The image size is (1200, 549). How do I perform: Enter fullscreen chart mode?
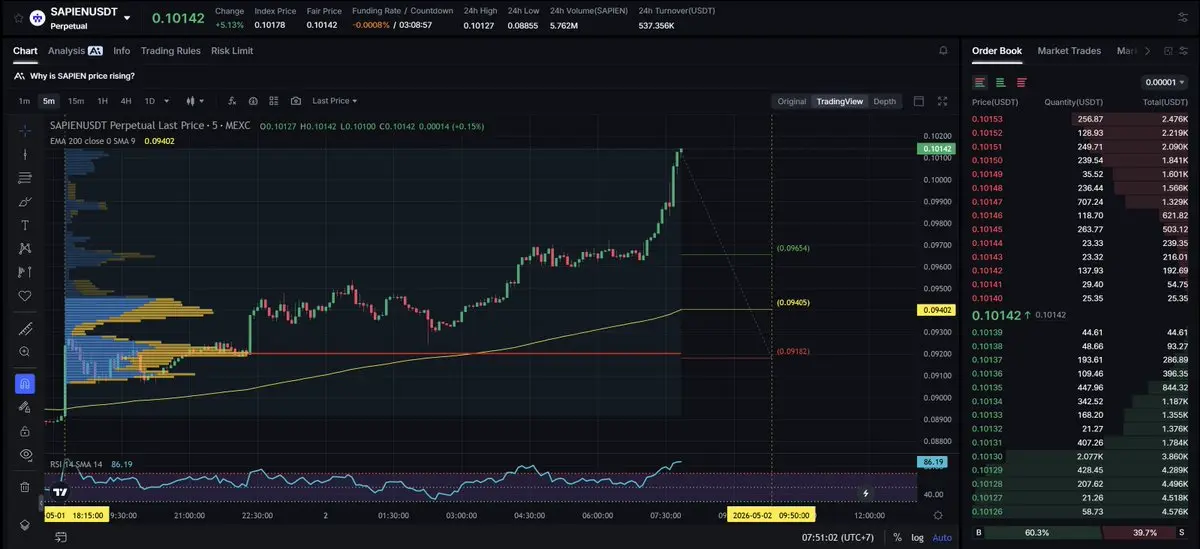942,101
